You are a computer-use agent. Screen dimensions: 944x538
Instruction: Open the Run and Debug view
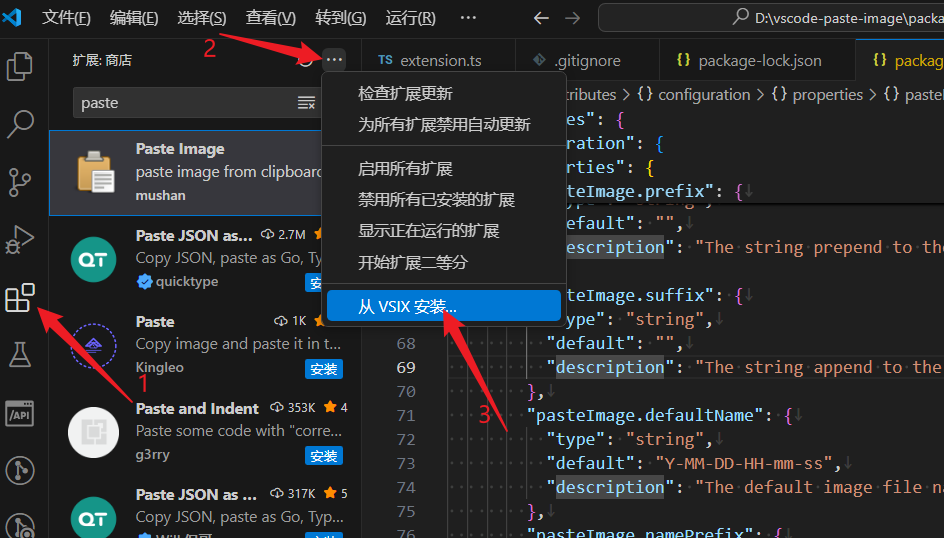(20, 241)
